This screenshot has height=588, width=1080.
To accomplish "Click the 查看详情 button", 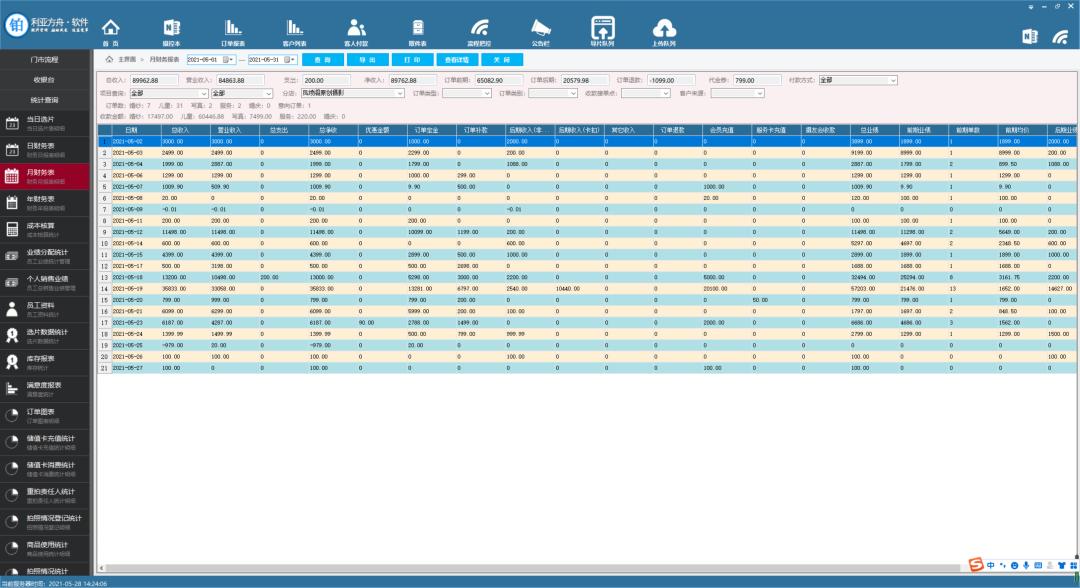I will (457, 60).
